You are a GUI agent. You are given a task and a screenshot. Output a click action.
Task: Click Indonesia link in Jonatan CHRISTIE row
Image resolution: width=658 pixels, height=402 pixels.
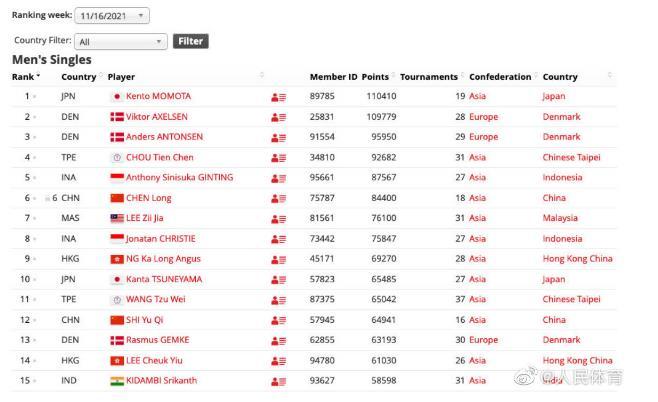tap(562, 239)
